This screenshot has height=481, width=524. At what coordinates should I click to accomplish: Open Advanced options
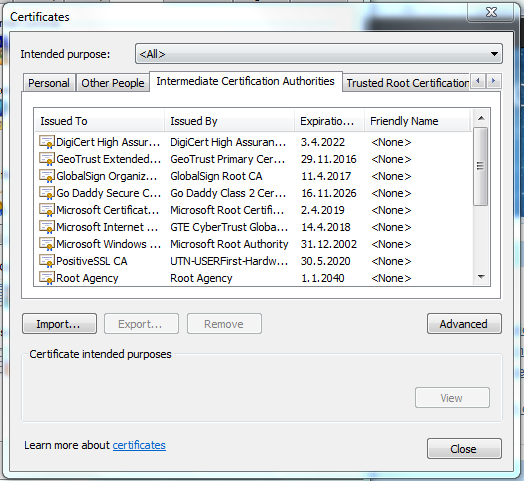[464, 324]
